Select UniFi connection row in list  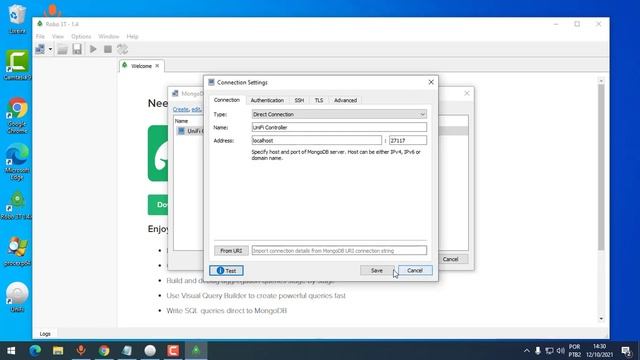pyautogui.click(x=190, y=131)
